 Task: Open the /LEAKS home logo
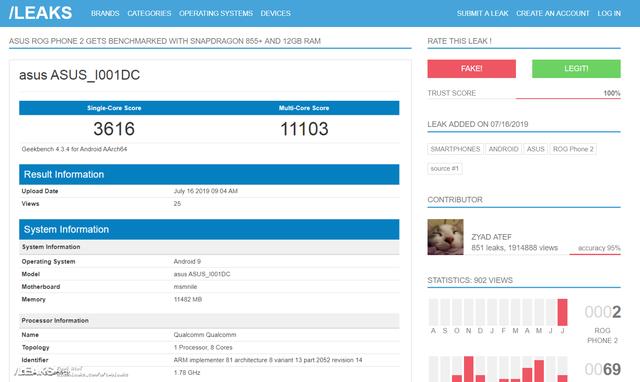click(40, 13)
